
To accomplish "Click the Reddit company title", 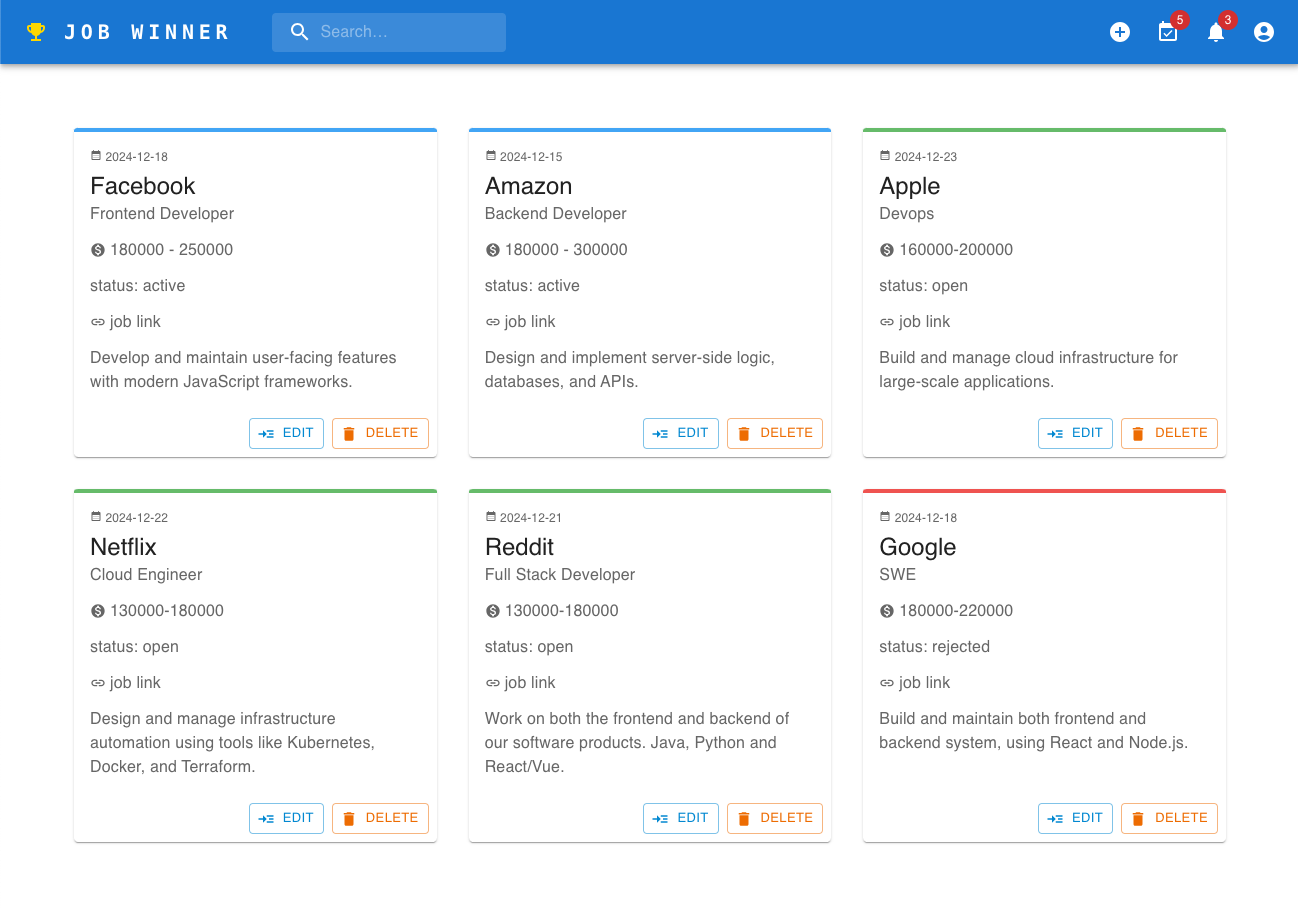I will click(519, 547).
